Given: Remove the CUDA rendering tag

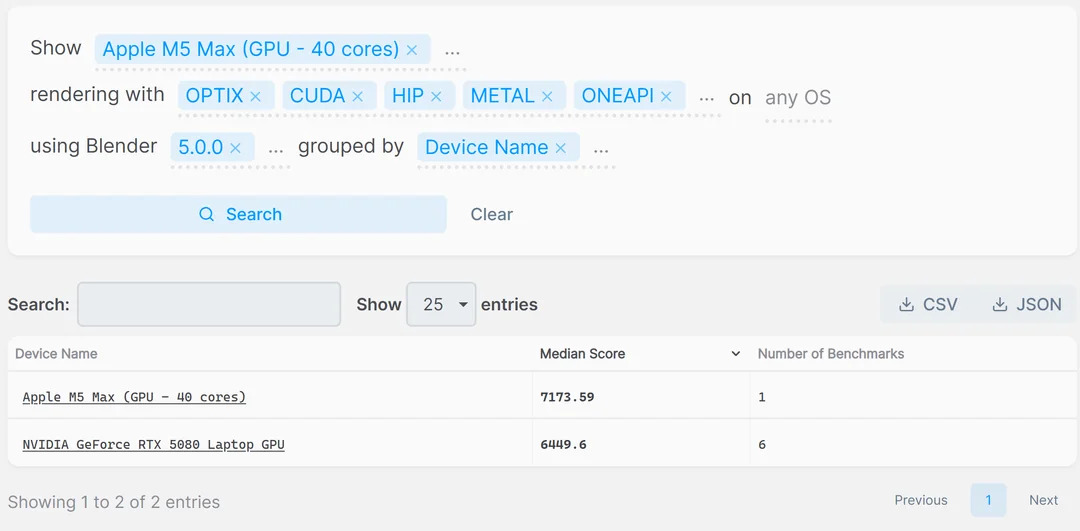Looking at the screenshot, I should tap(357, 96).
